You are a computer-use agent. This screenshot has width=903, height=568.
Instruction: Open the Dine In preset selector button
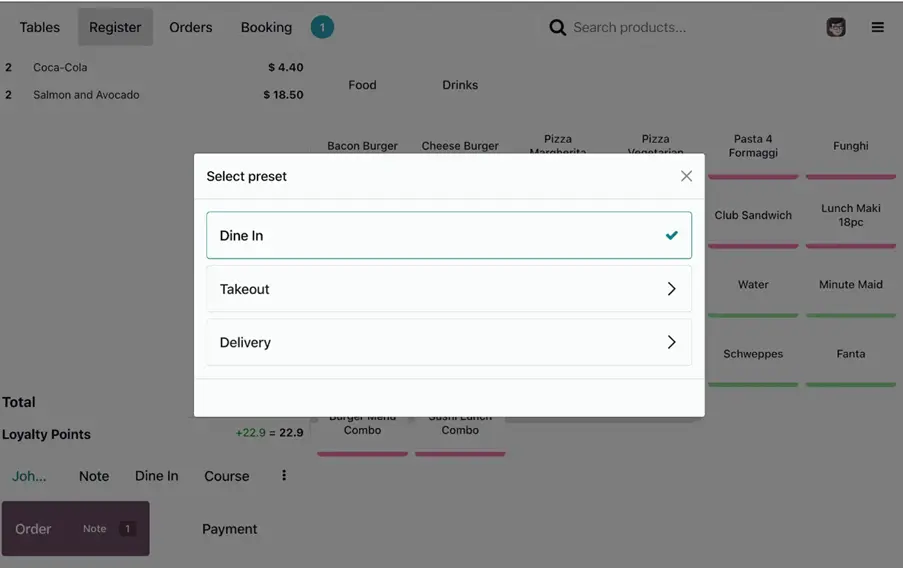click(x=157, y=476)
